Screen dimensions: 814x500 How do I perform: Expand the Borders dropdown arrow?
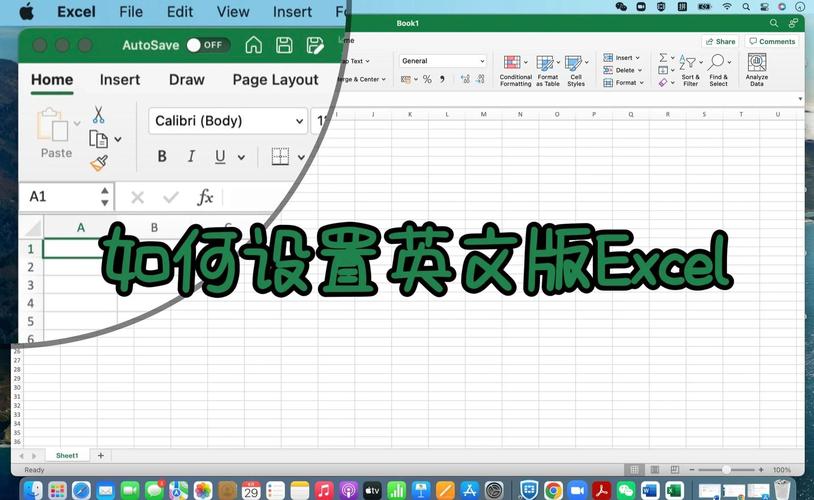[301, 157]
